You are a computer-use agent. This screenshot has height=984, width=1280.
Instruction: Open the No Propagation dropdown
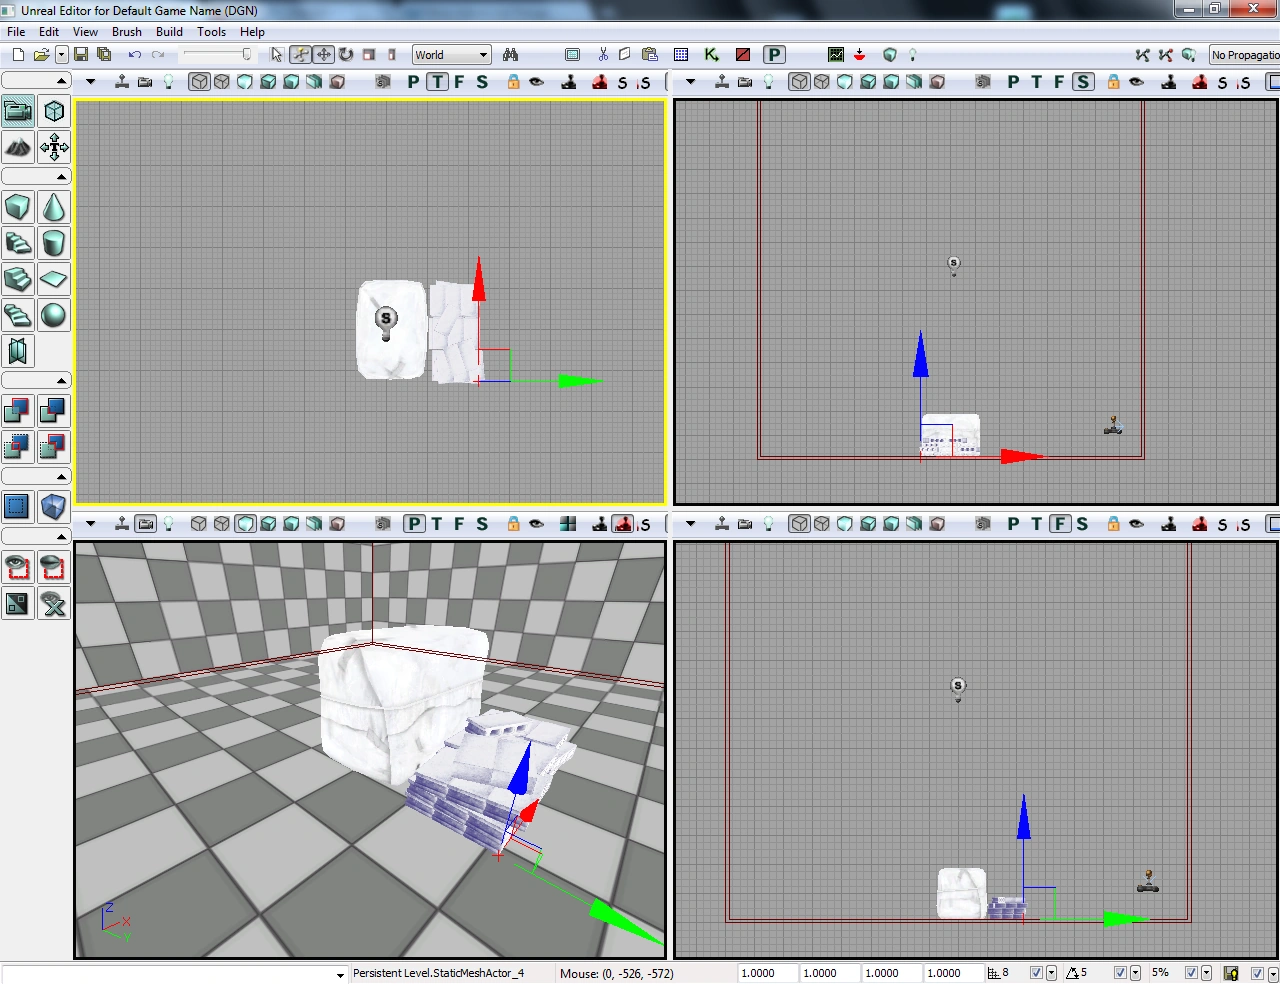[1244, 55]
